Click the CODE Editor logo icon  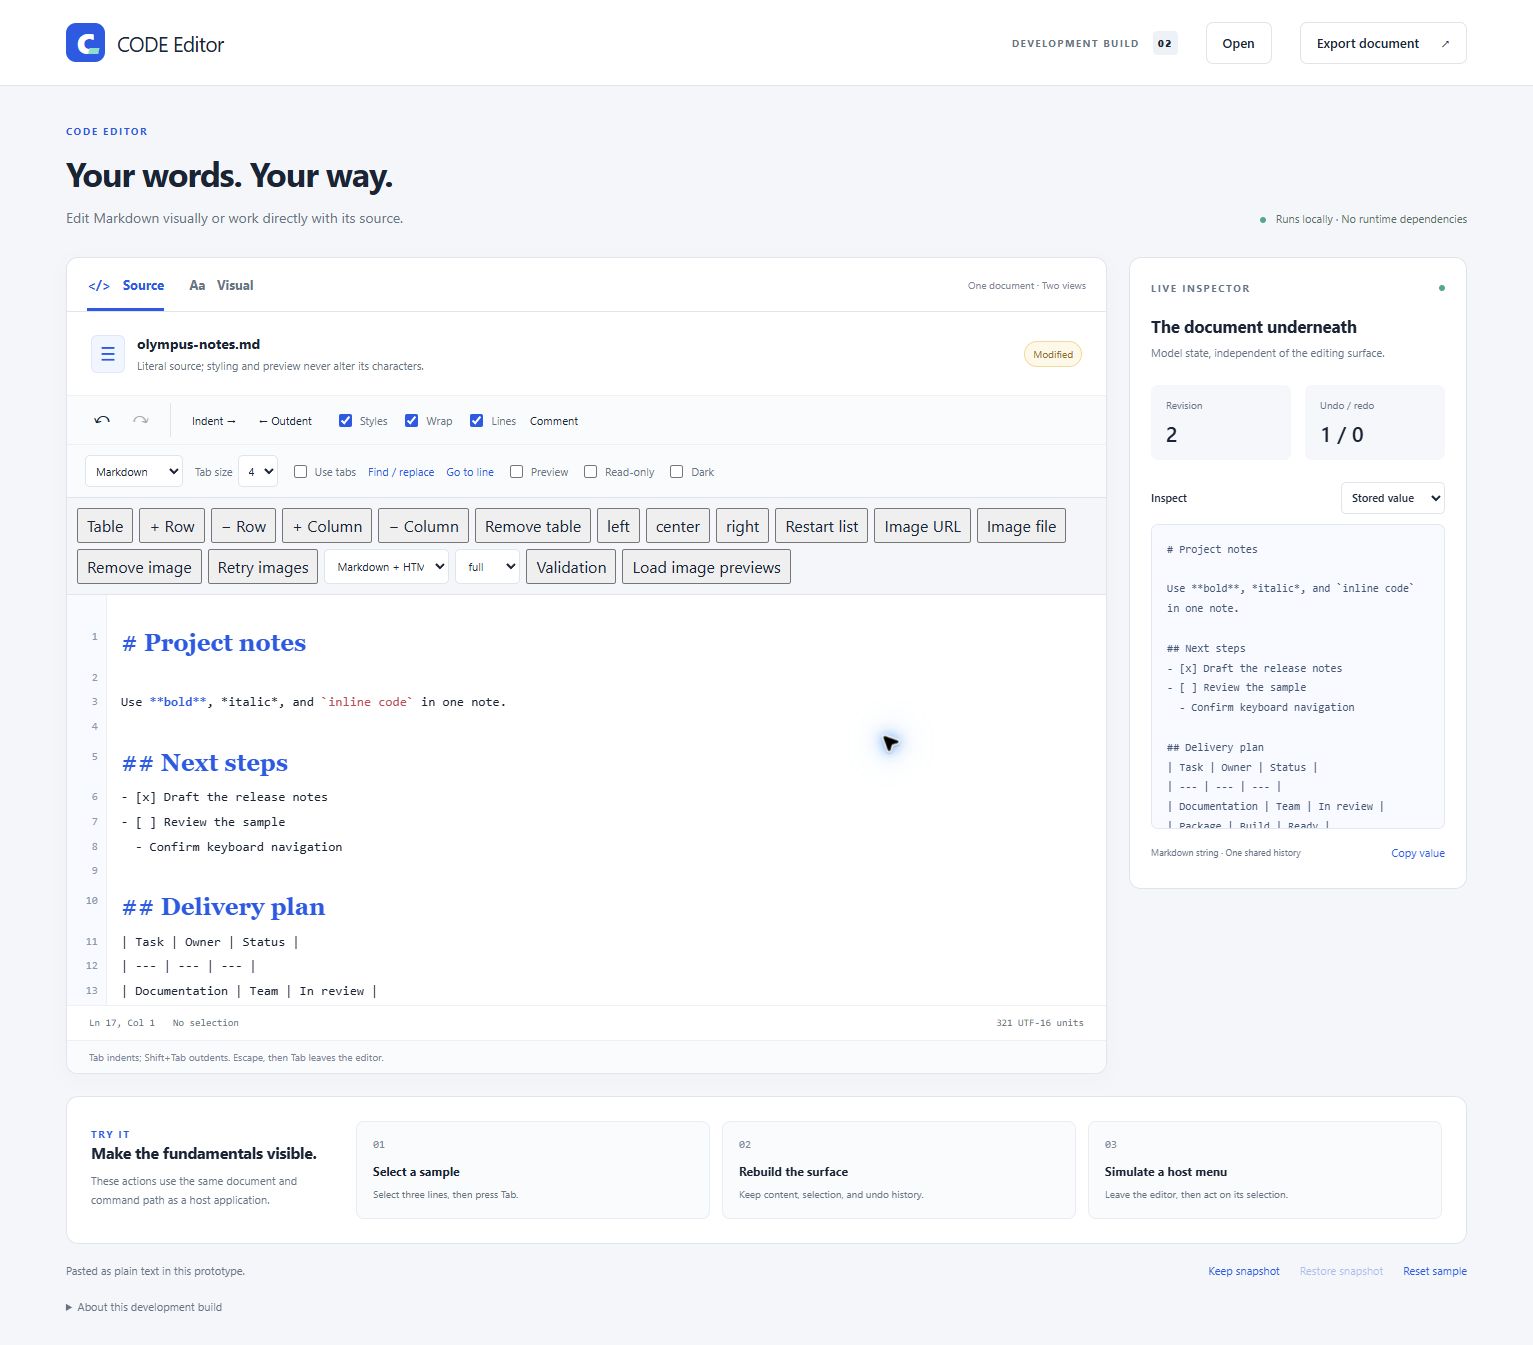click(x=85, y=43)
